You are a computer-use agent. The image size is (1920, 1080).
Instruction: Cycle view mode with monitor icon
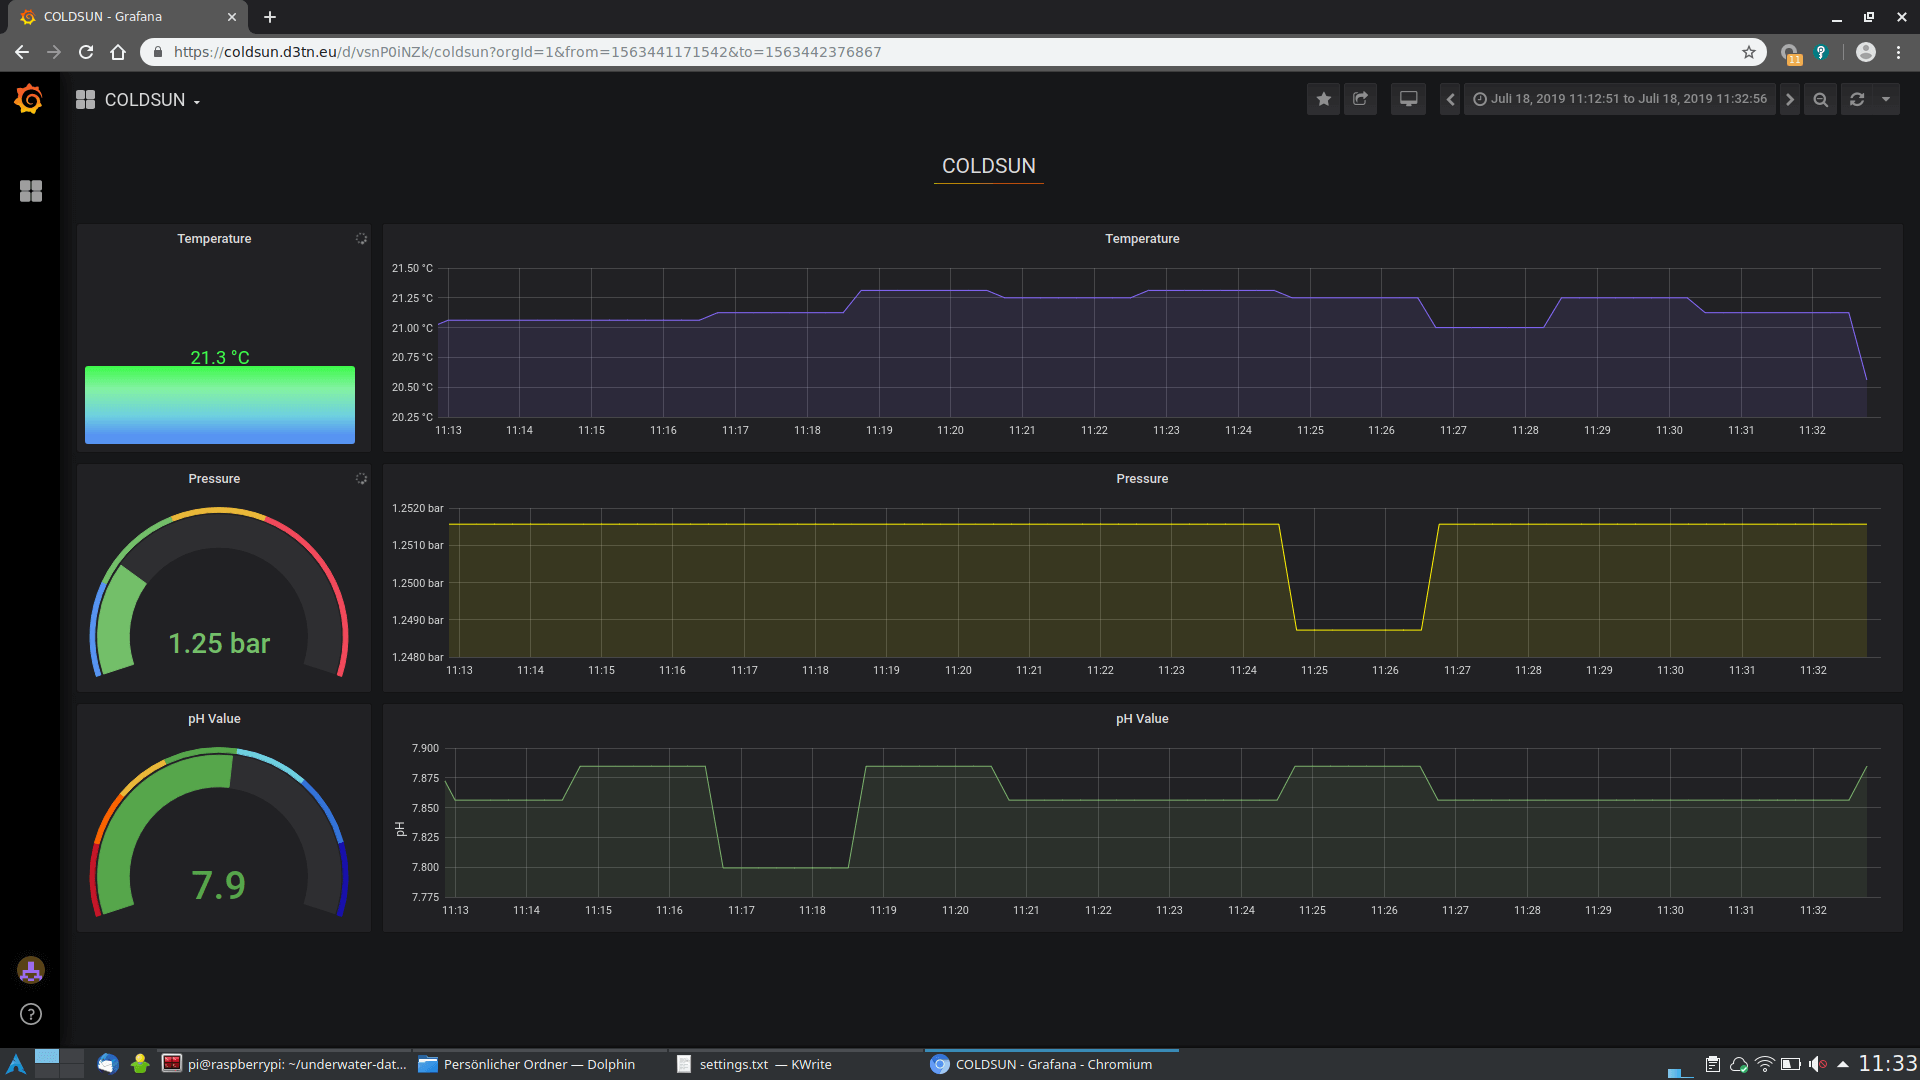tap(1408, 99)
